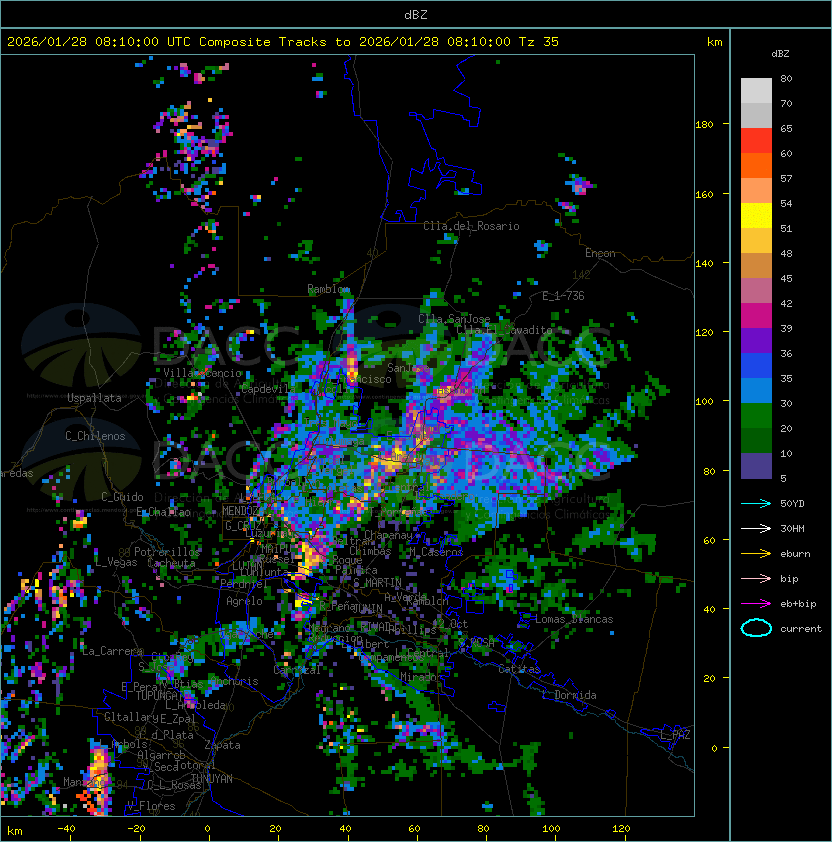832x842 pixels.
Task: Click the 'Zapata' map label
Action: [222, 745]
